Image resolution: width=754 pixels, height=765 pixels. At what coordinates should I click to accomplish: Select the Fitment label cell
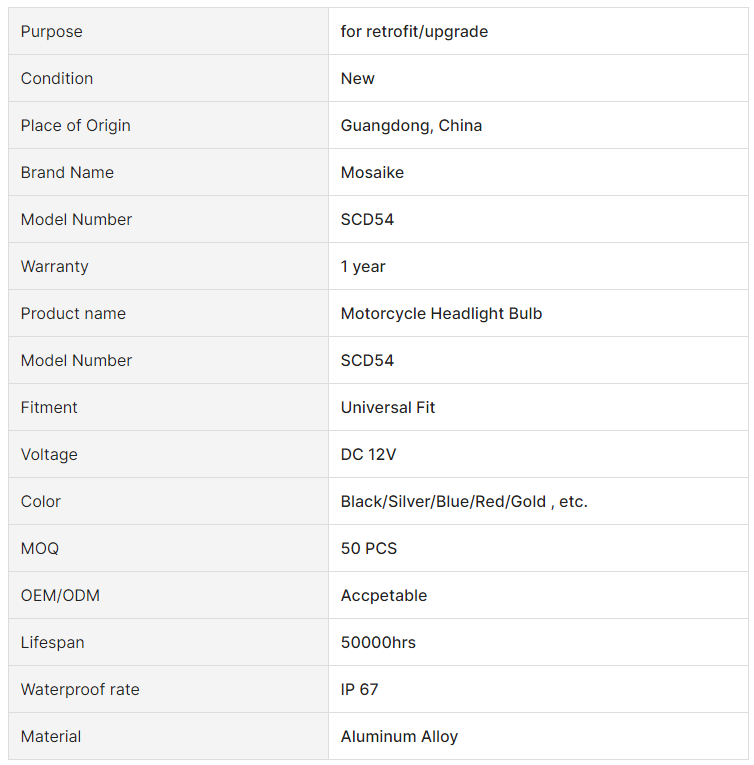pyautogui.click(x=168, y=407)
